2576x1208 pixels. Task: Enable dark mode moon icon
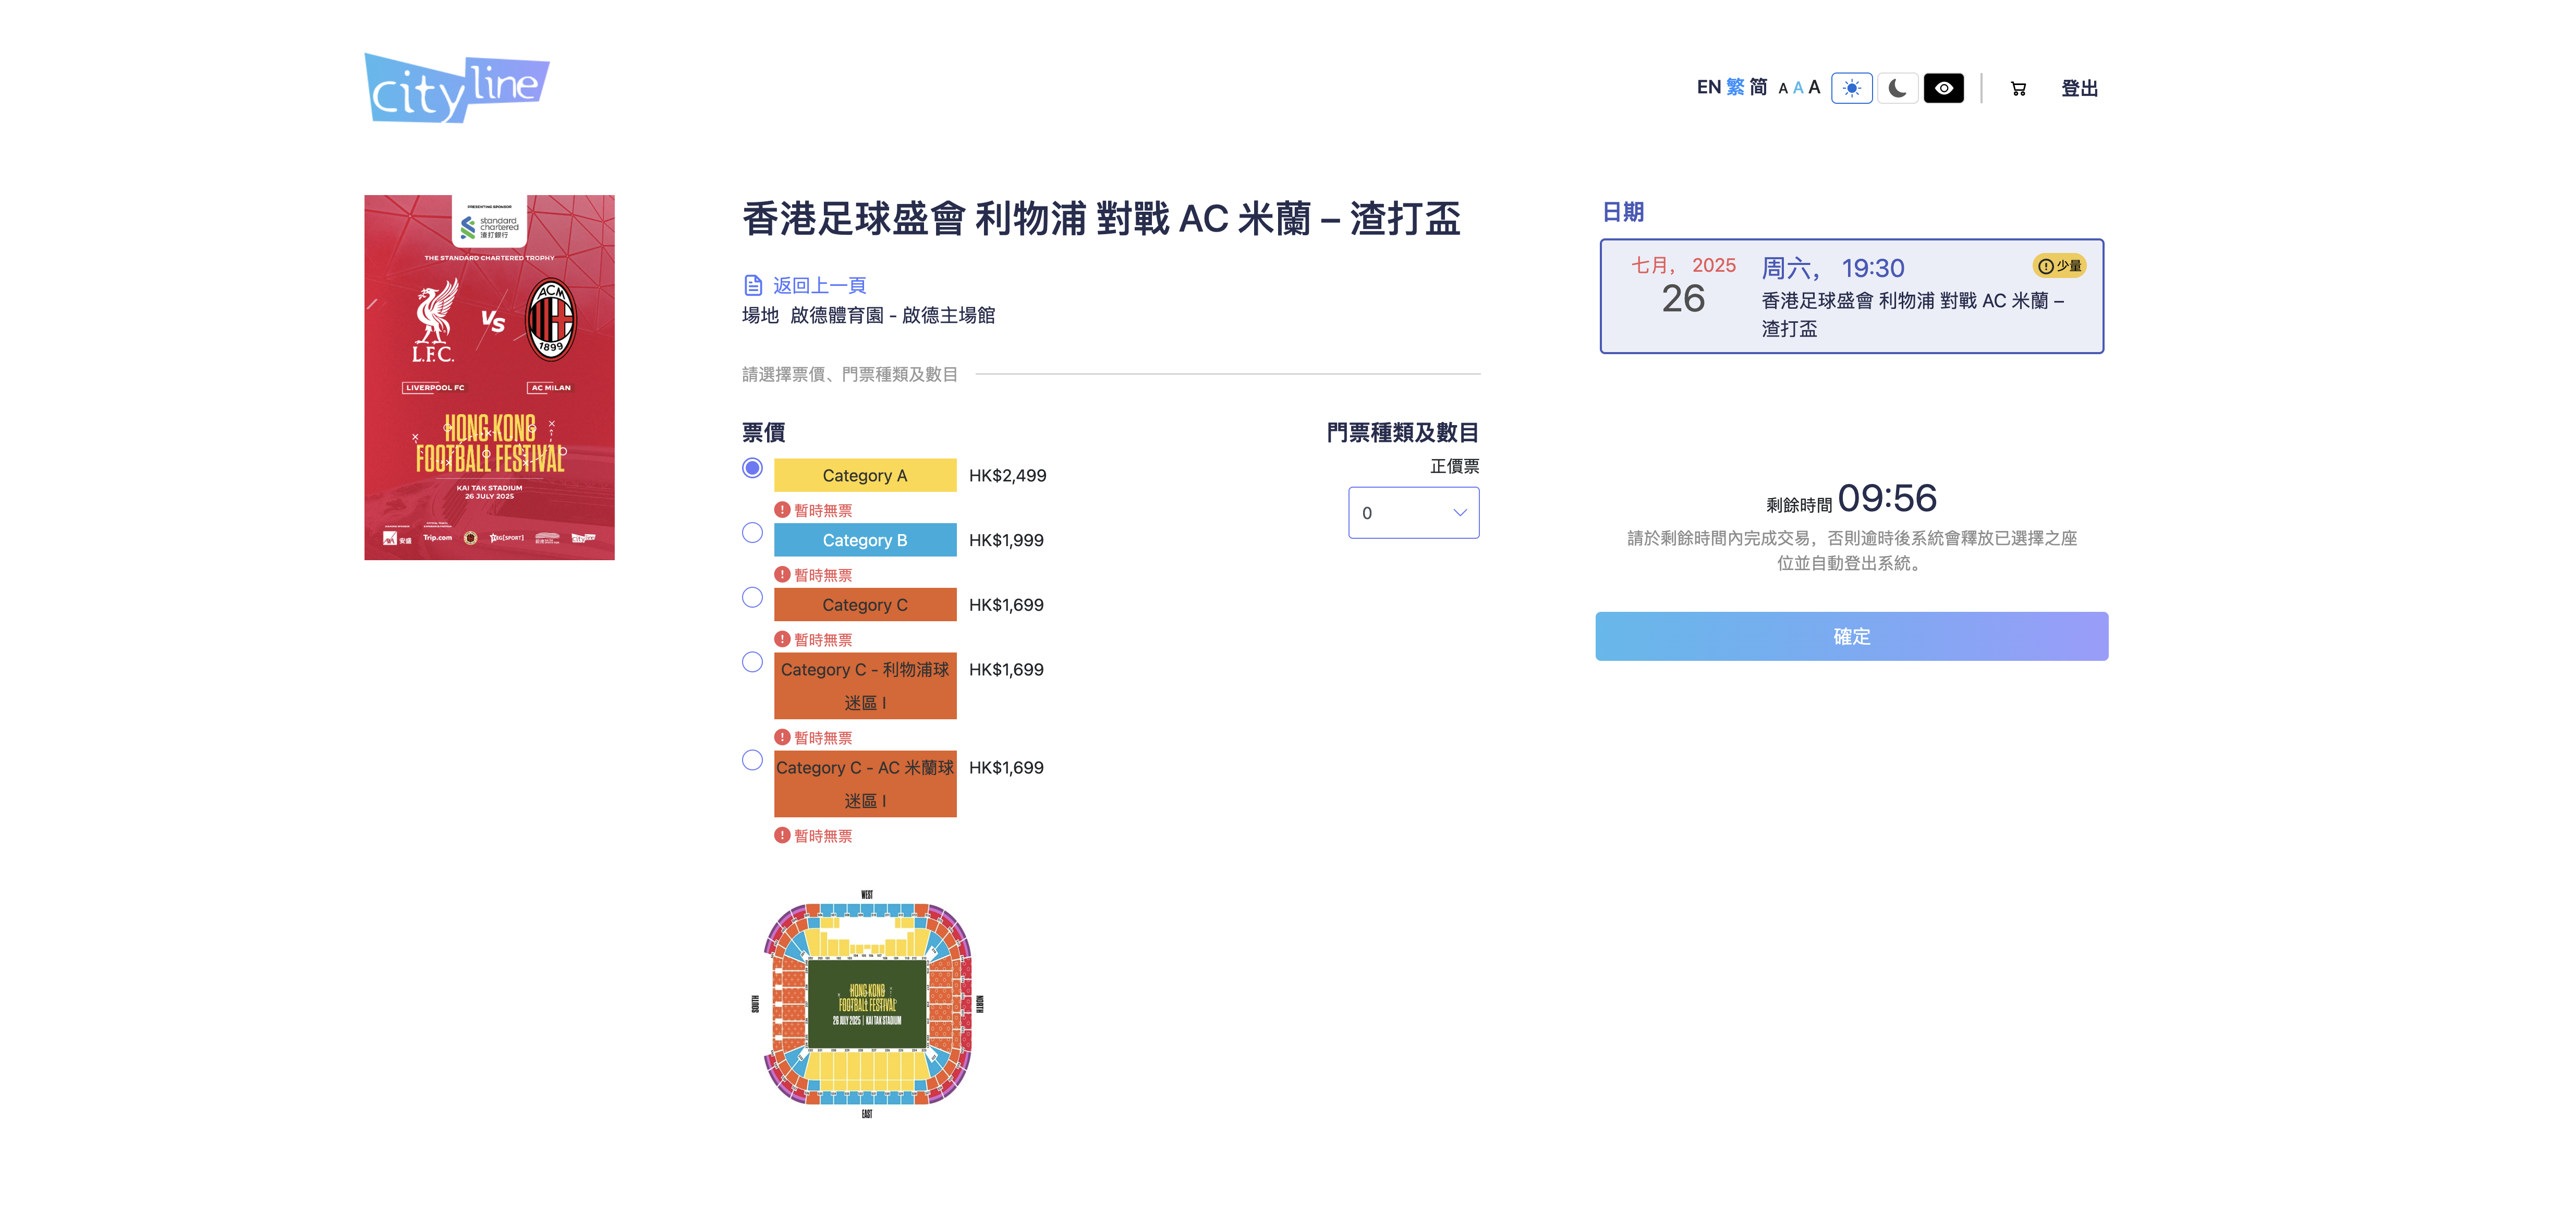[x=1897, y=88]
